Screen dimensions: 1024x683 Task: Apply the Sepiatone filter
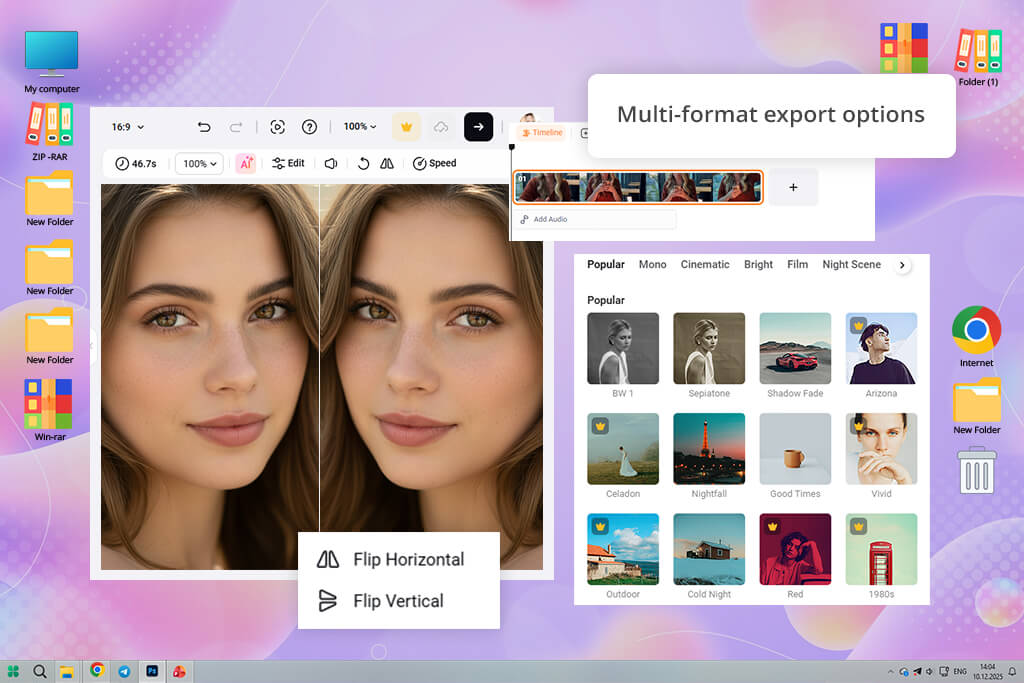pyautogui.click(x=709, y=349)
